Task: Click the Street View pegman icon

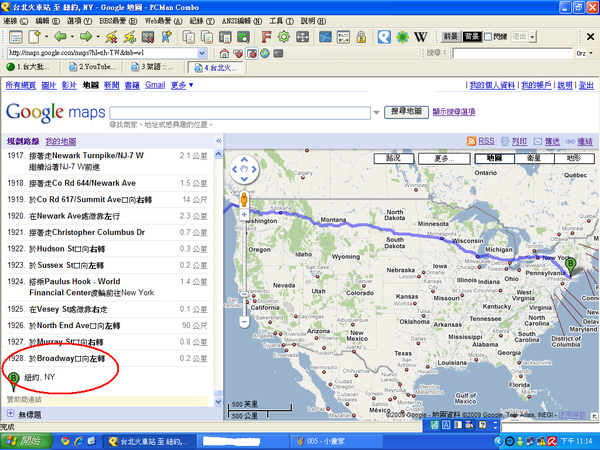Action: tap(244, 200)
